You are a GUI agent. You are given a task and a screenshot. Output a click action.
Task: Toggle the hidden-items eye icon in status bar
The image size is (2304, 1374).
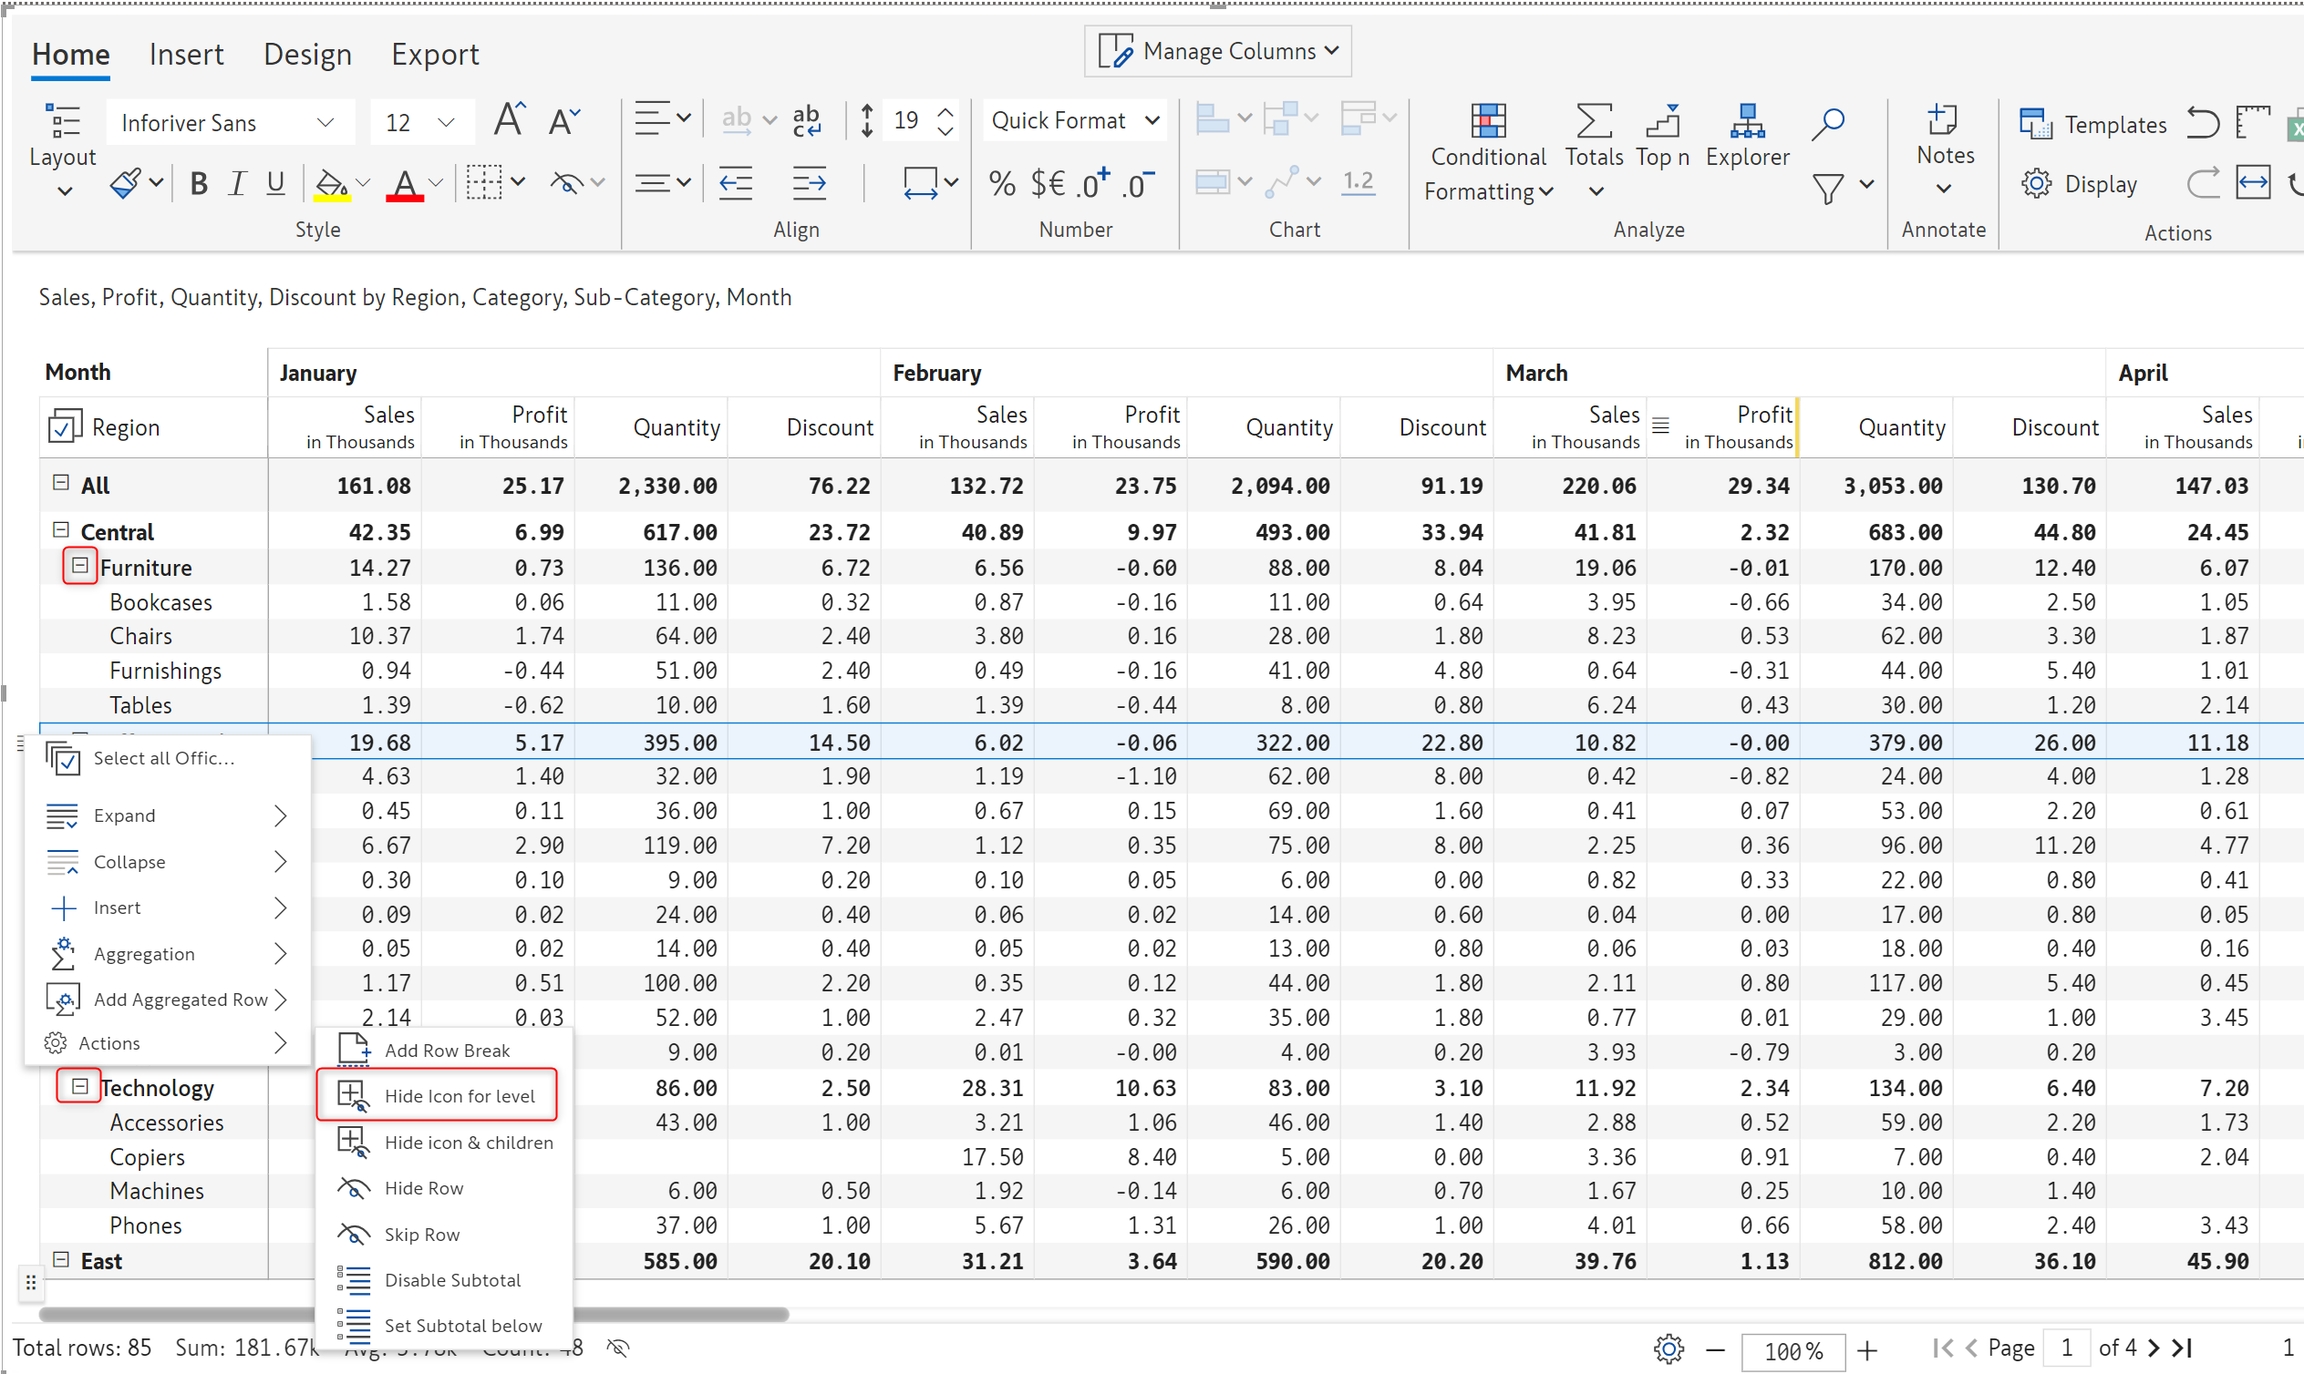[x=618, y=1348]
